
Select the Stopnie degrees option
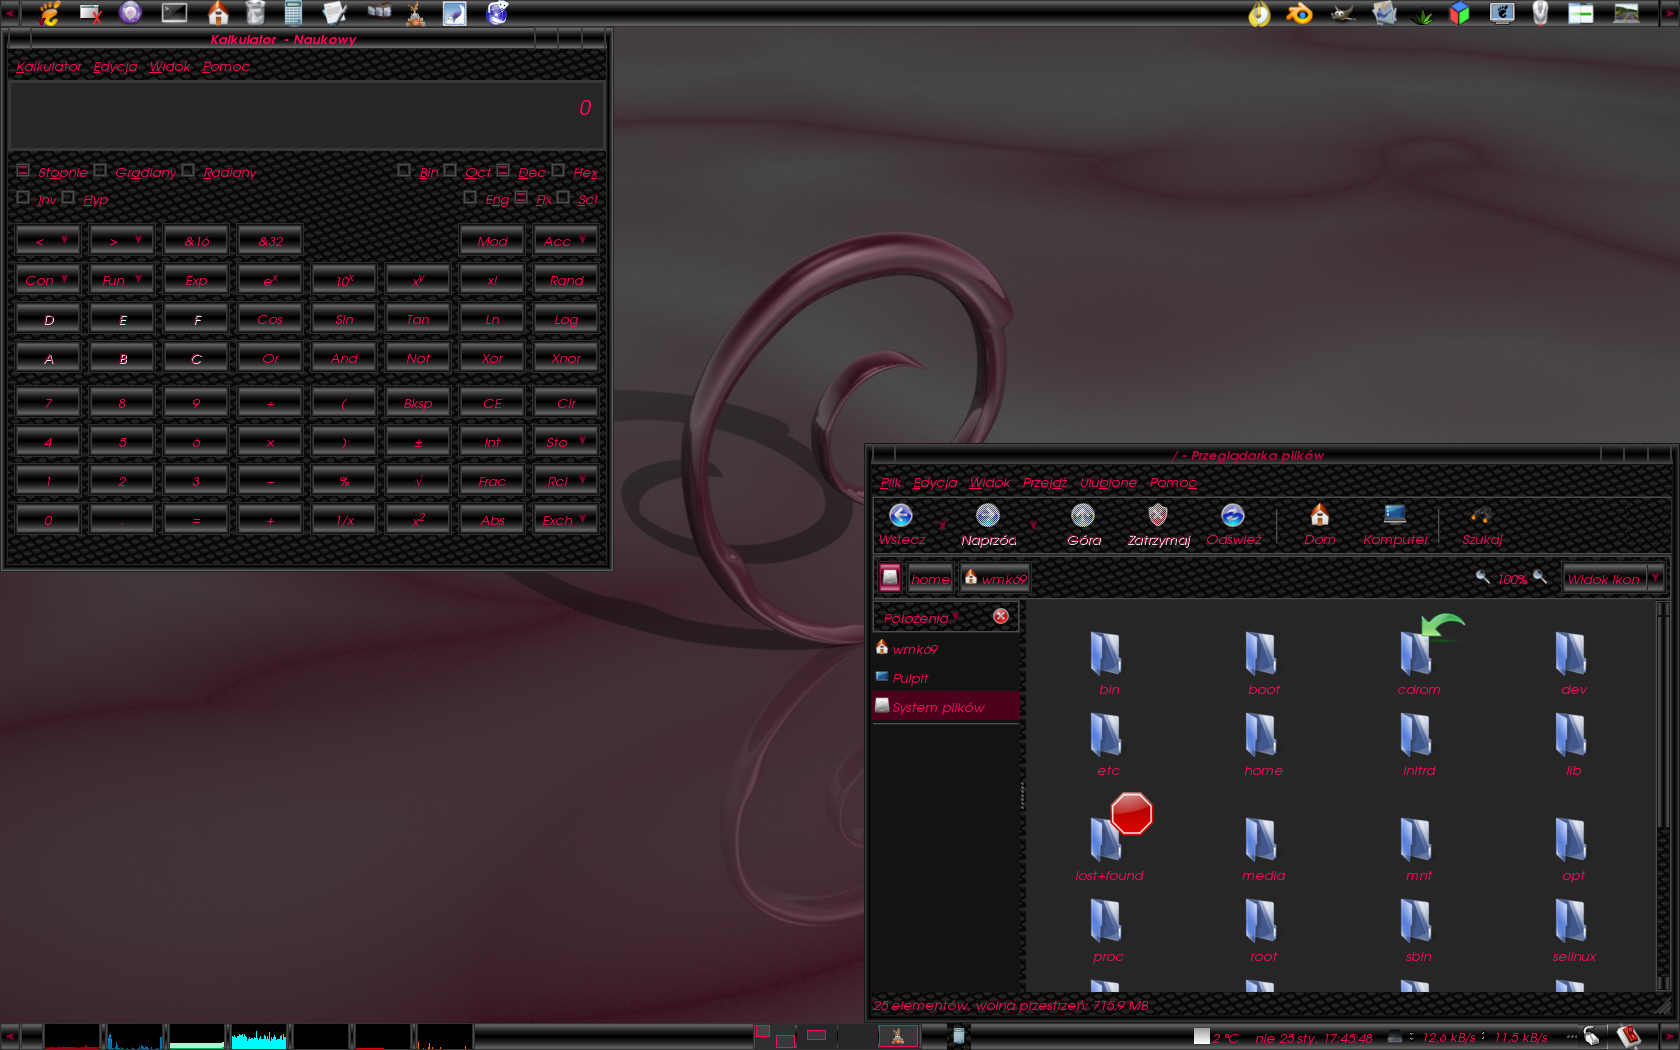[x=53, y=172]
